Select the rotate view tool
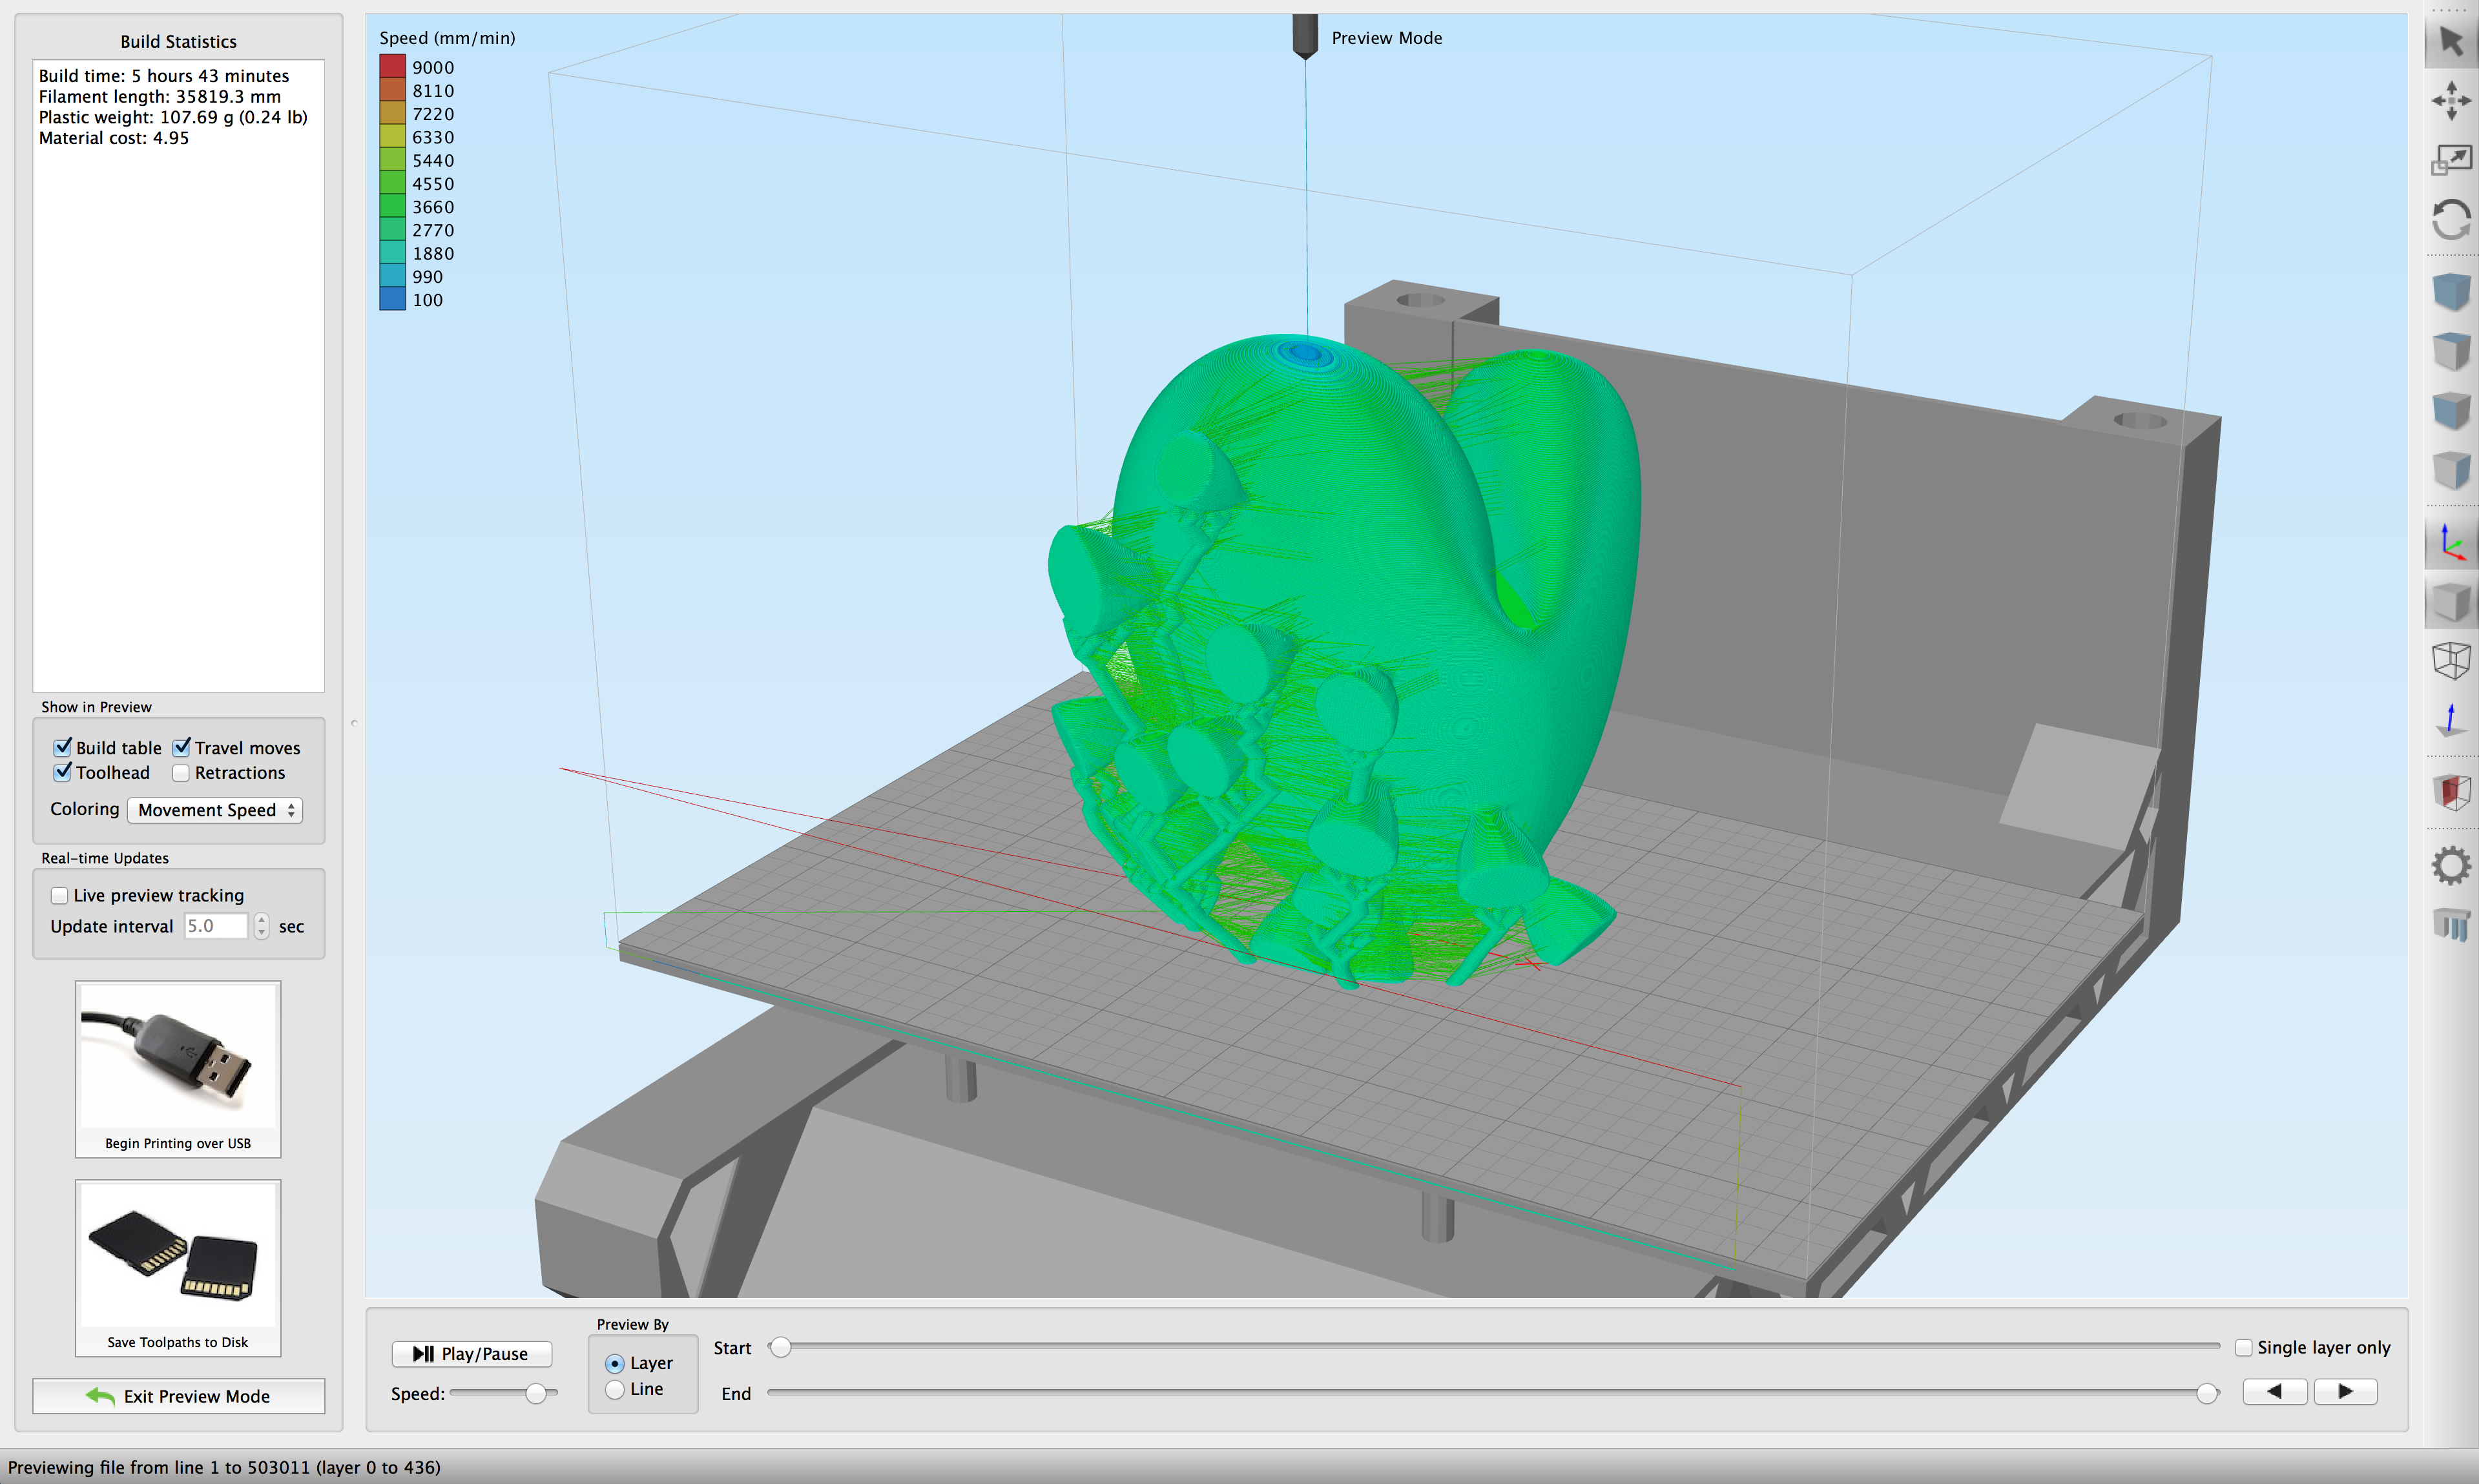The height and width of the screenshot is (1484, 2479). pyautogui.click(x=2452, y=220)
